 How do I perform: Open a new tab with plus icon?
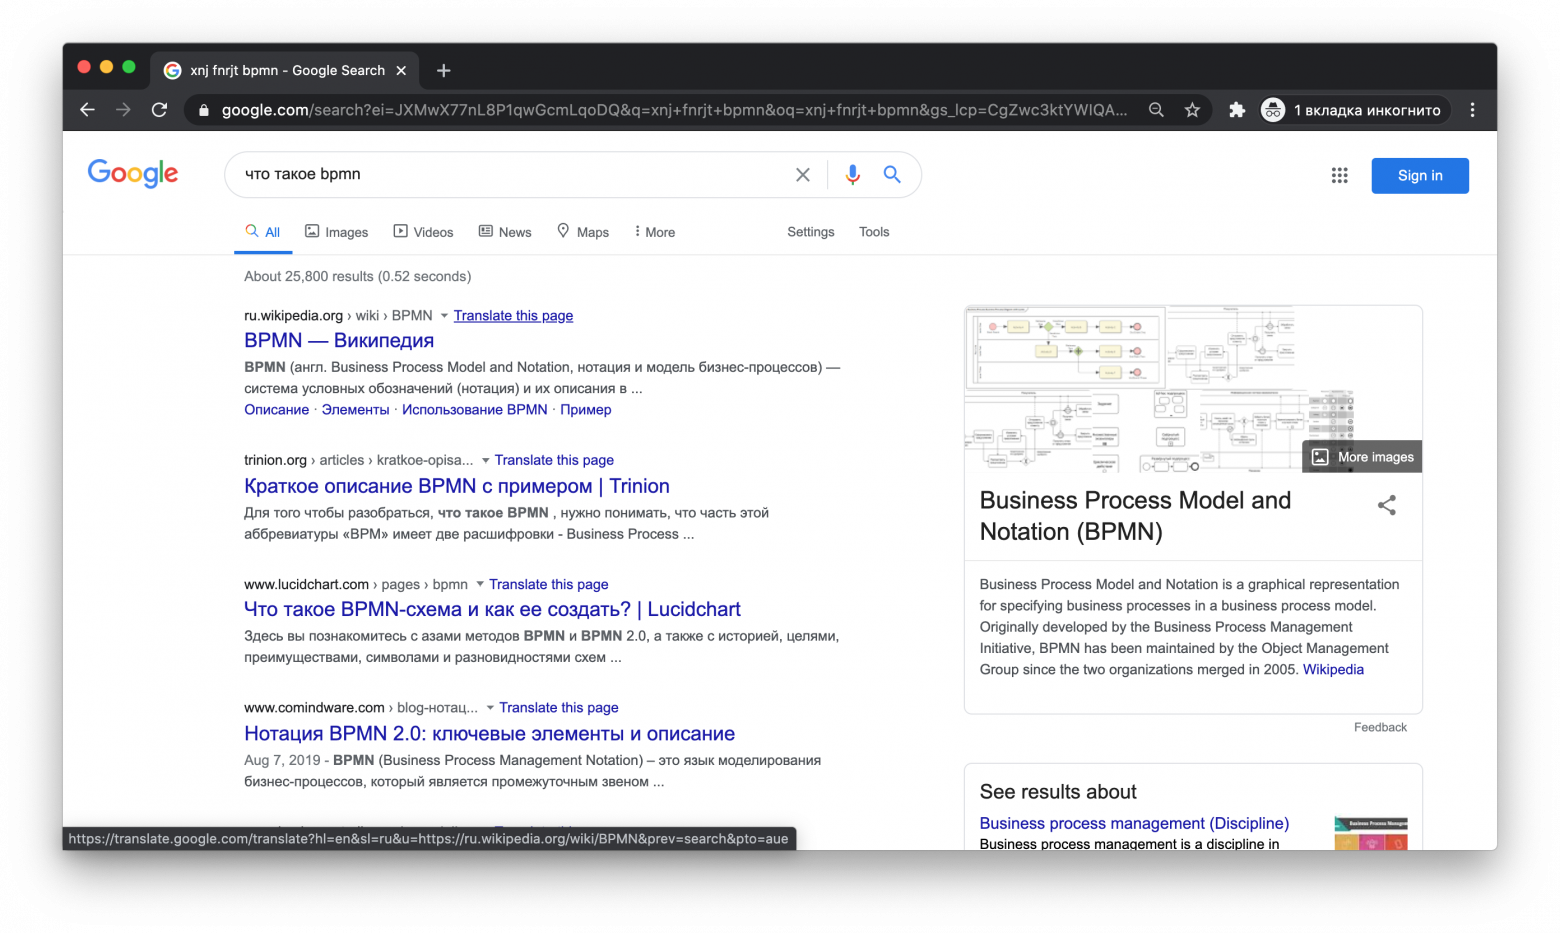pos(444,70)
